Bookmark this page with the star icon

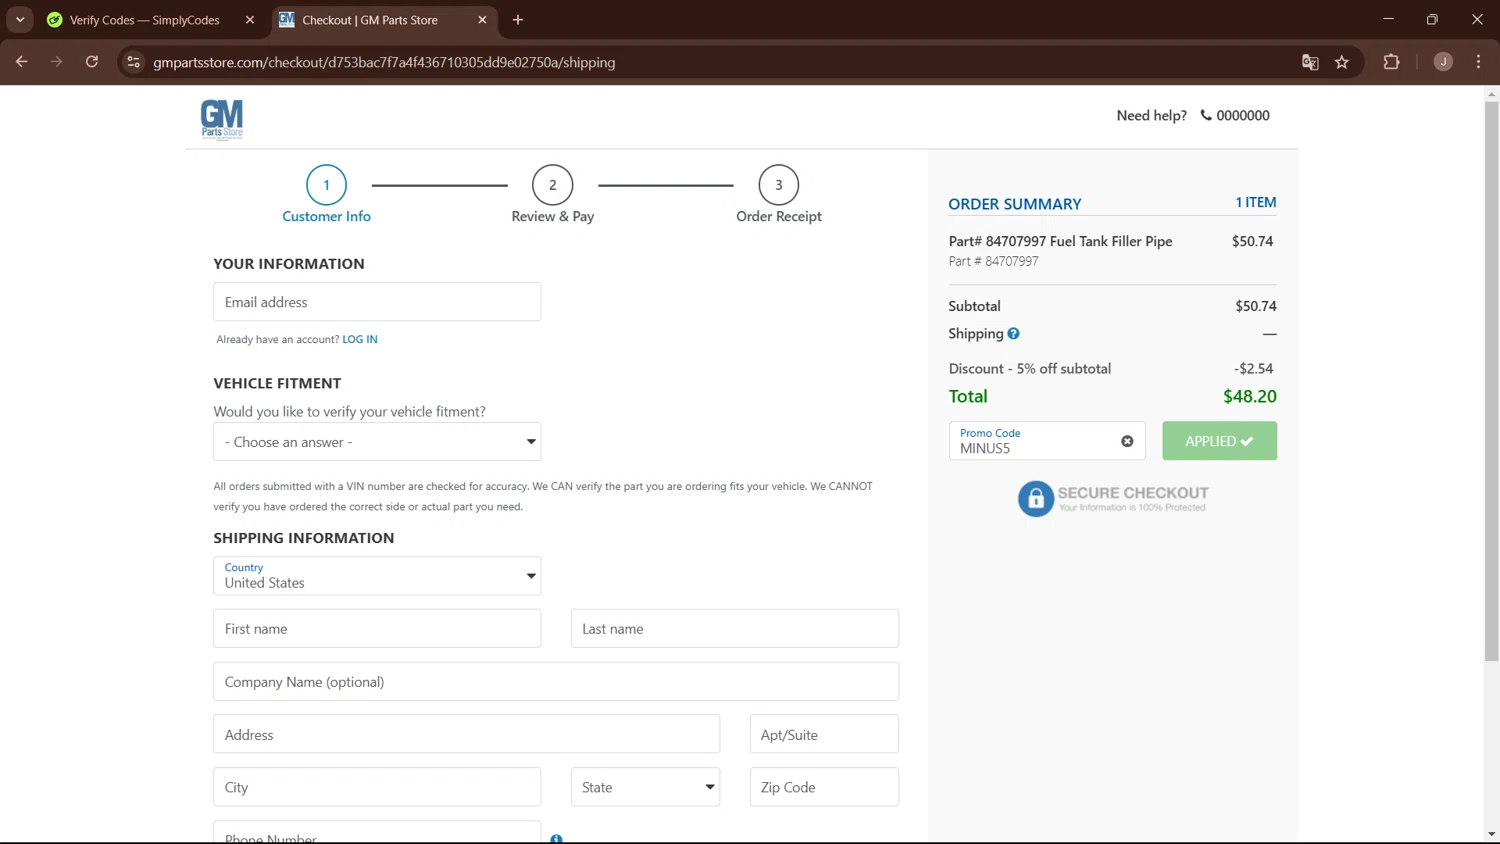[x=1342, y=62]
